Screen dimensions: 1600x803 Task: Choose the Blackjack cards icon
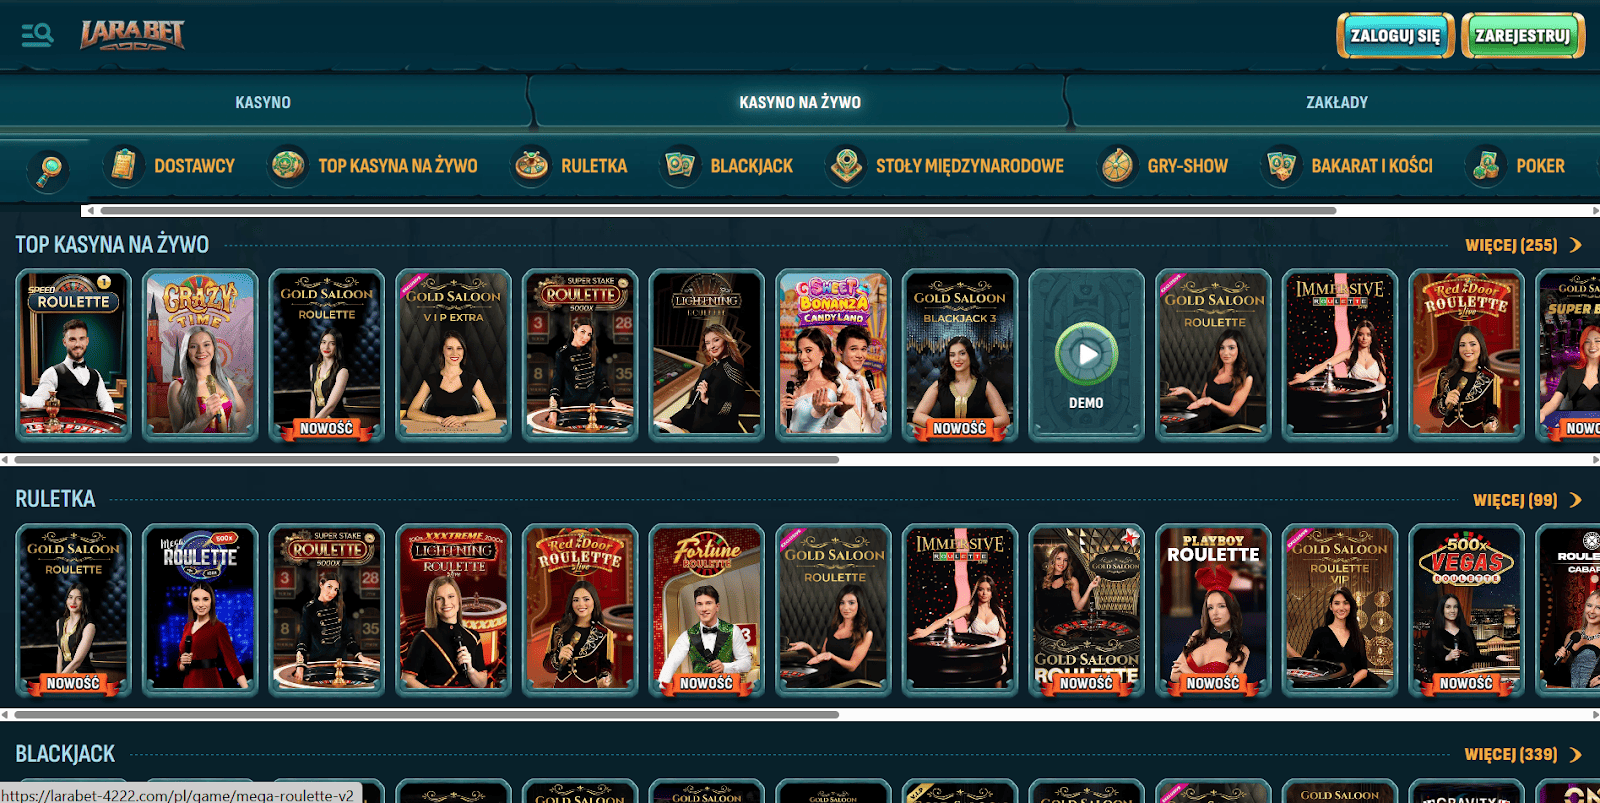(x=680, y=166)
